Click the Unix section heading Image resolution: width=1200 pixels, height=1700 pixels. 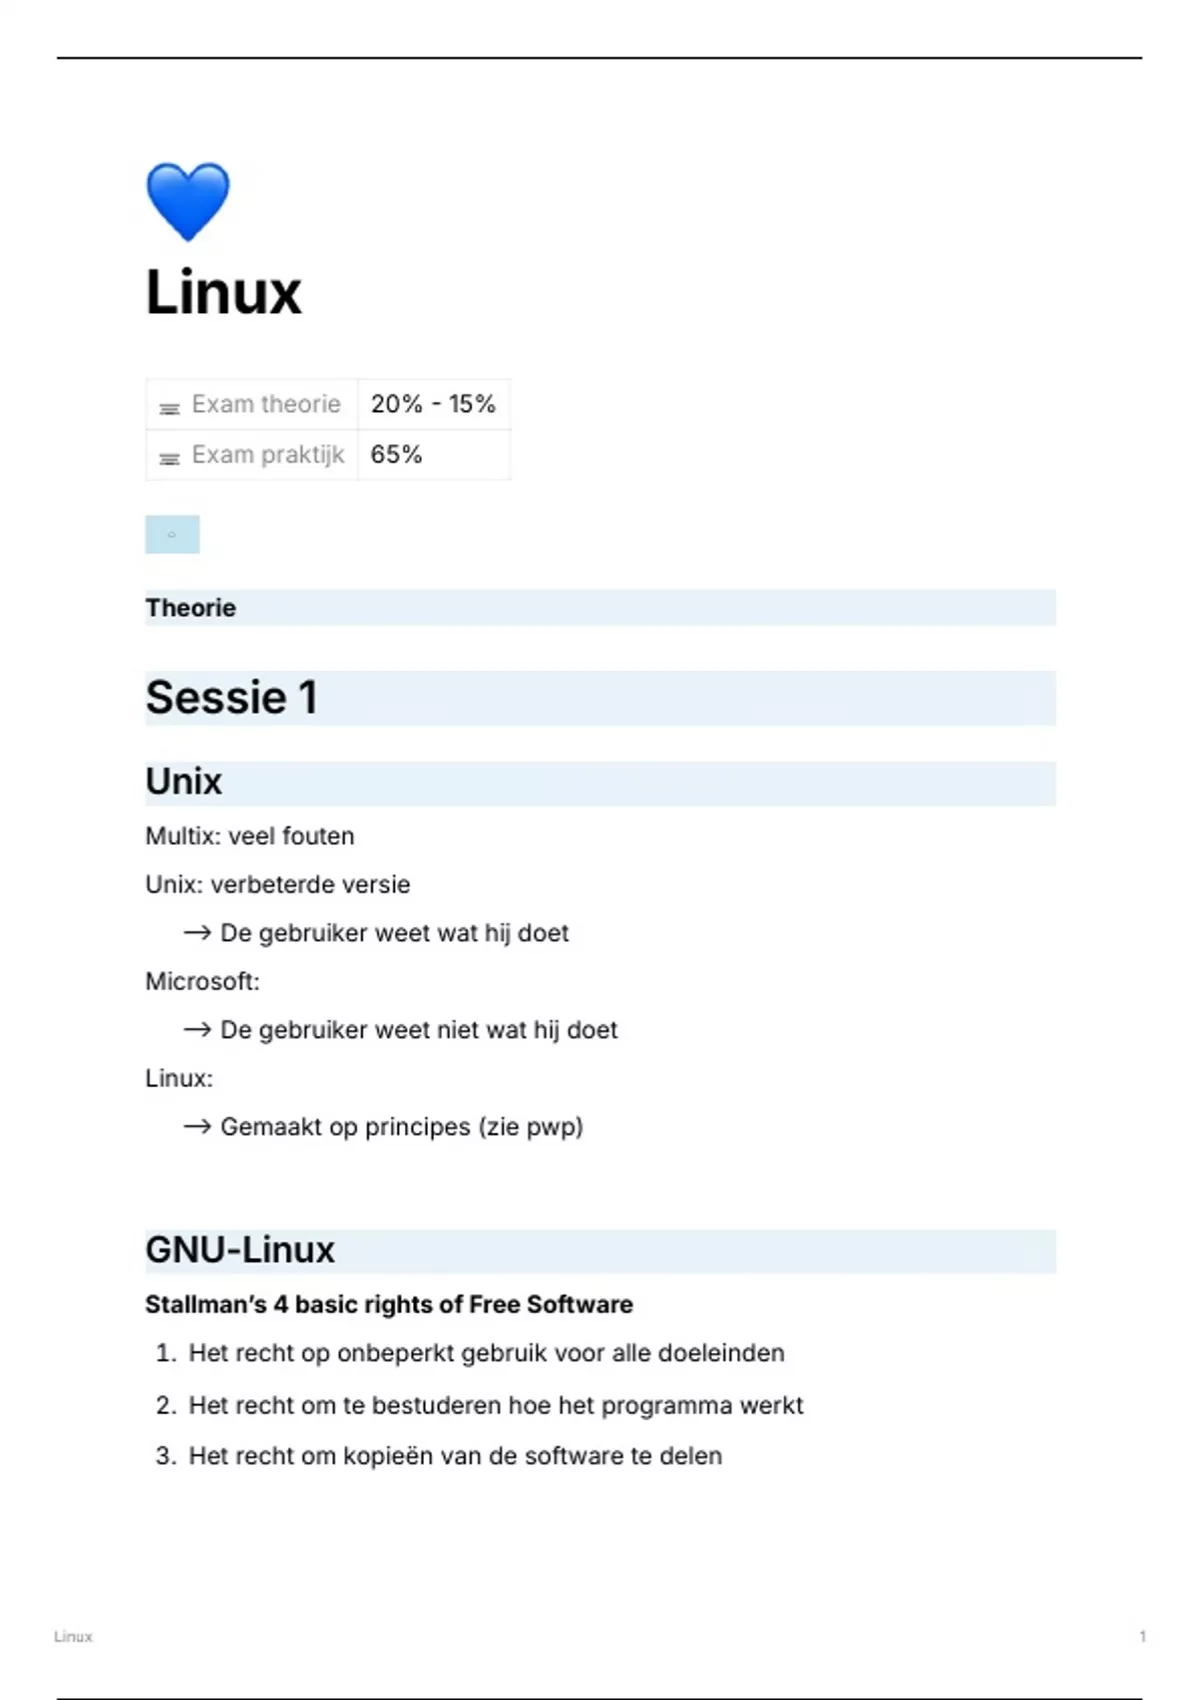pyautogui.click(x=184, y=782)
